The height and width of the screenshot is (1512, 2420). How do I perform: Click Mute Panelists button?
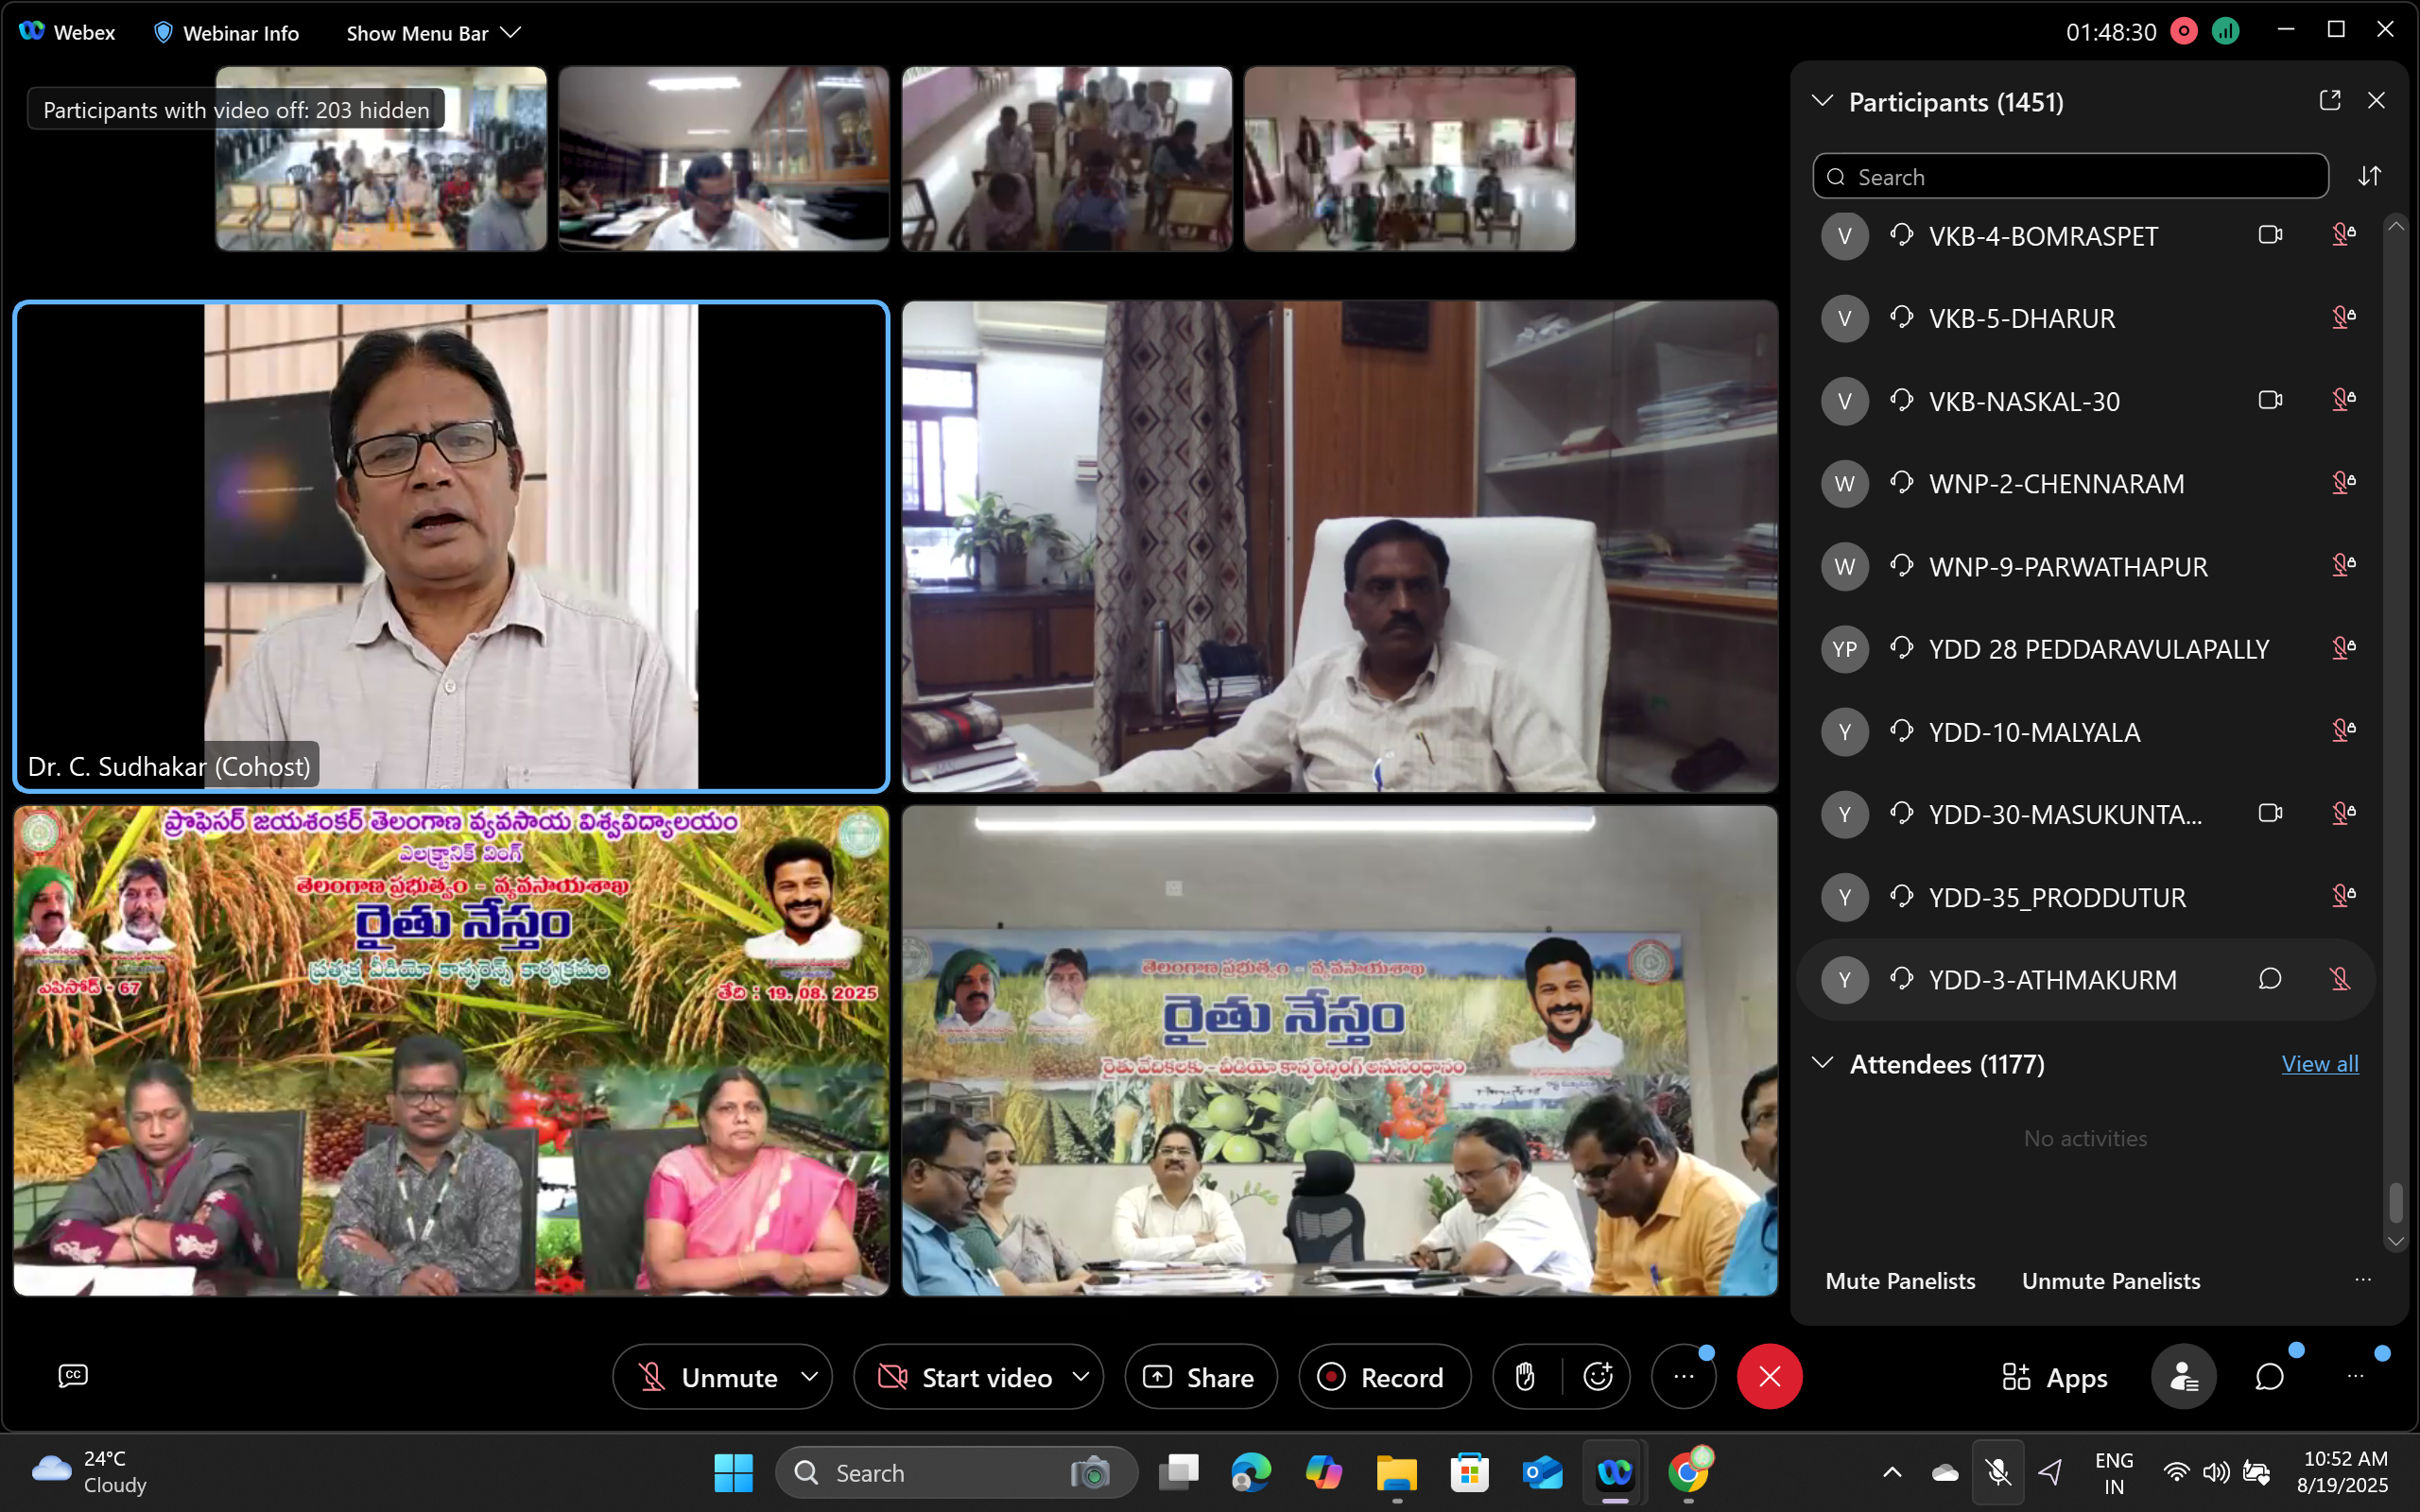point(1899,1280)
